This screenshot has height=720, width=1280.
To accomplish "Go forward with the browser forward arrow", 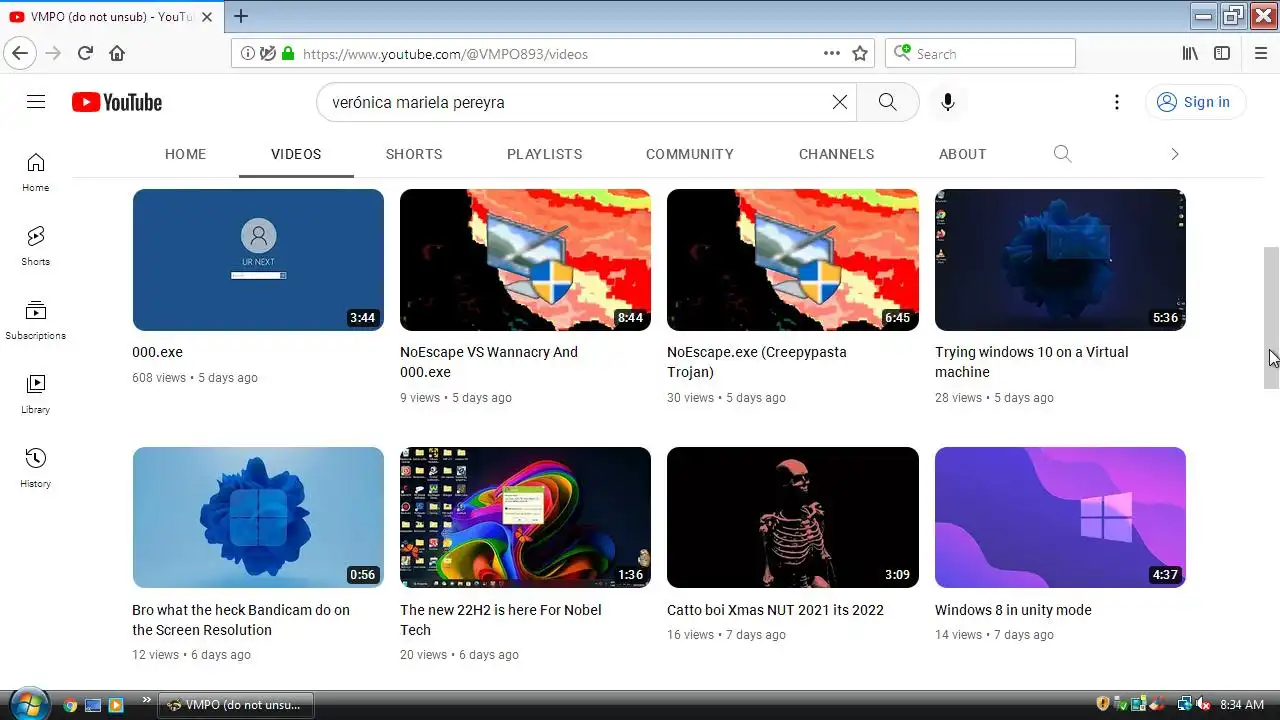I will [x=53, y=53].
